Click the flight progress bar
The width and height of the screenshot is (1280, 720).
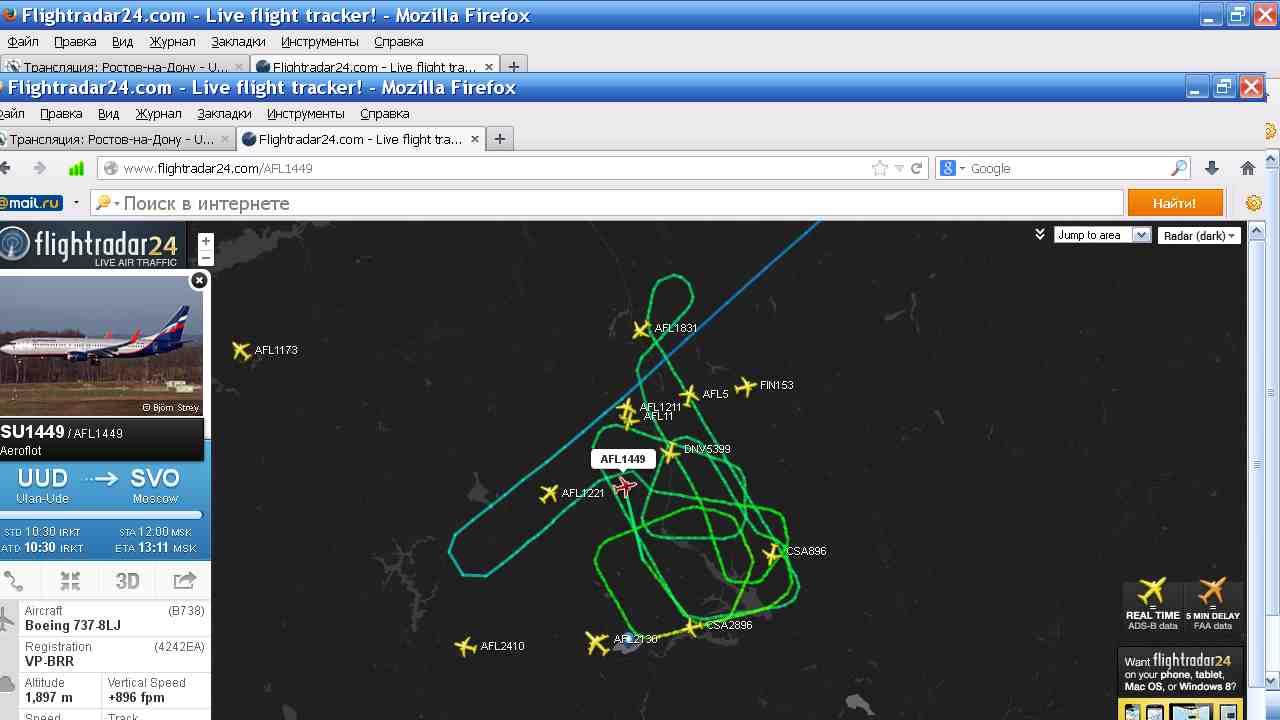click(101, 516)
